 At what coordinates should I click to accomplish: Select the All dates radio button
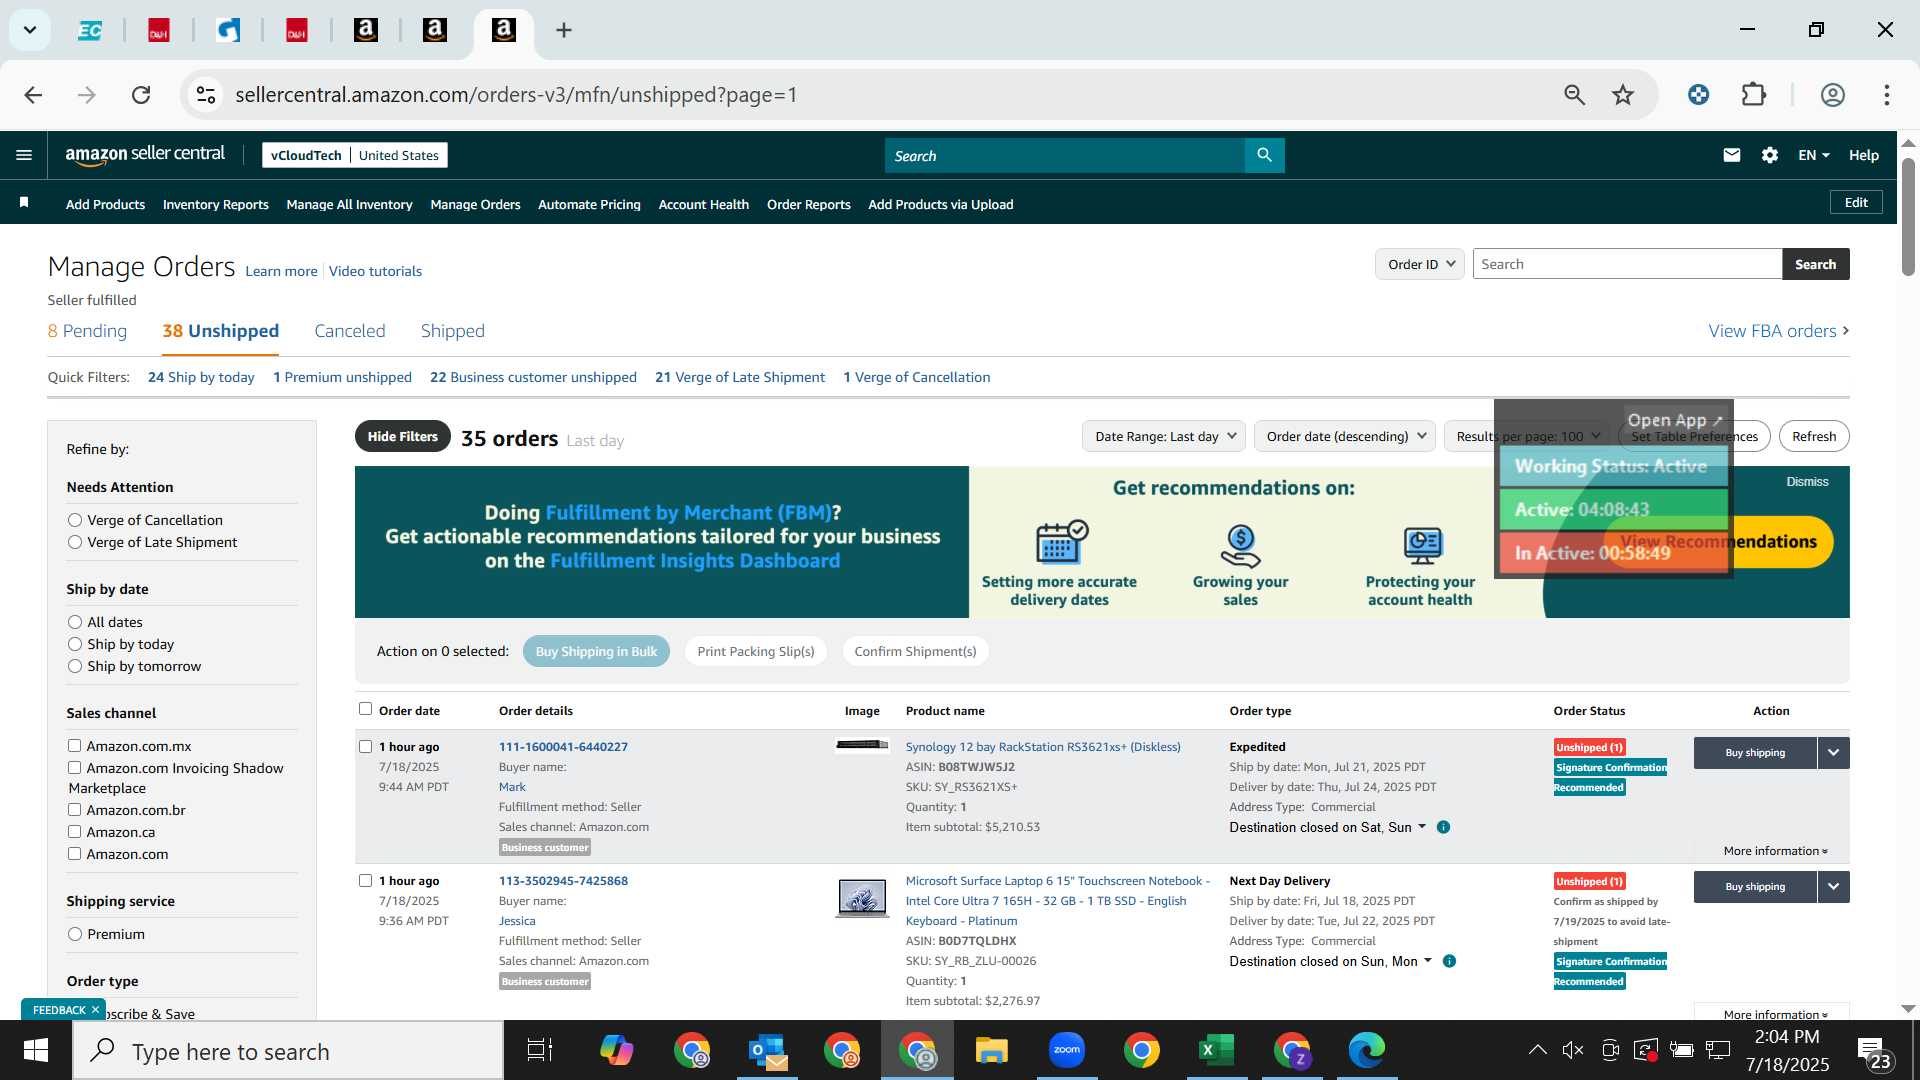point(75,622)
